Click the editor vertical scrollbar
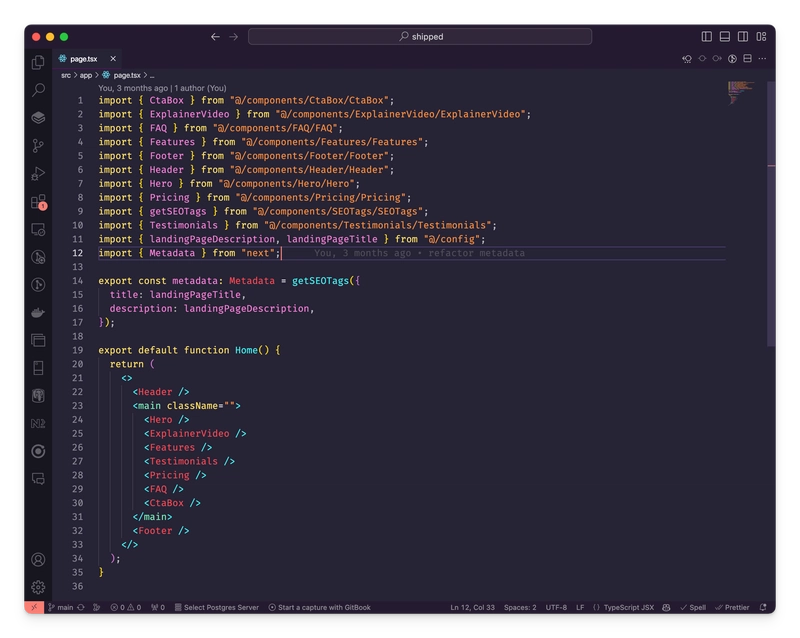Screen dimensions: 800x638 (x=771, y=214)
